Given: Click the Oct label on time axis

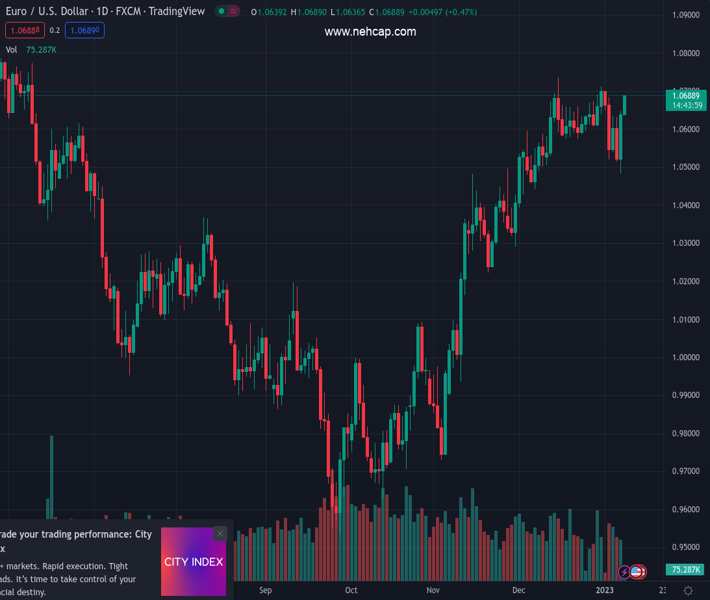Looking at the screenshot, I should [351, 591].
